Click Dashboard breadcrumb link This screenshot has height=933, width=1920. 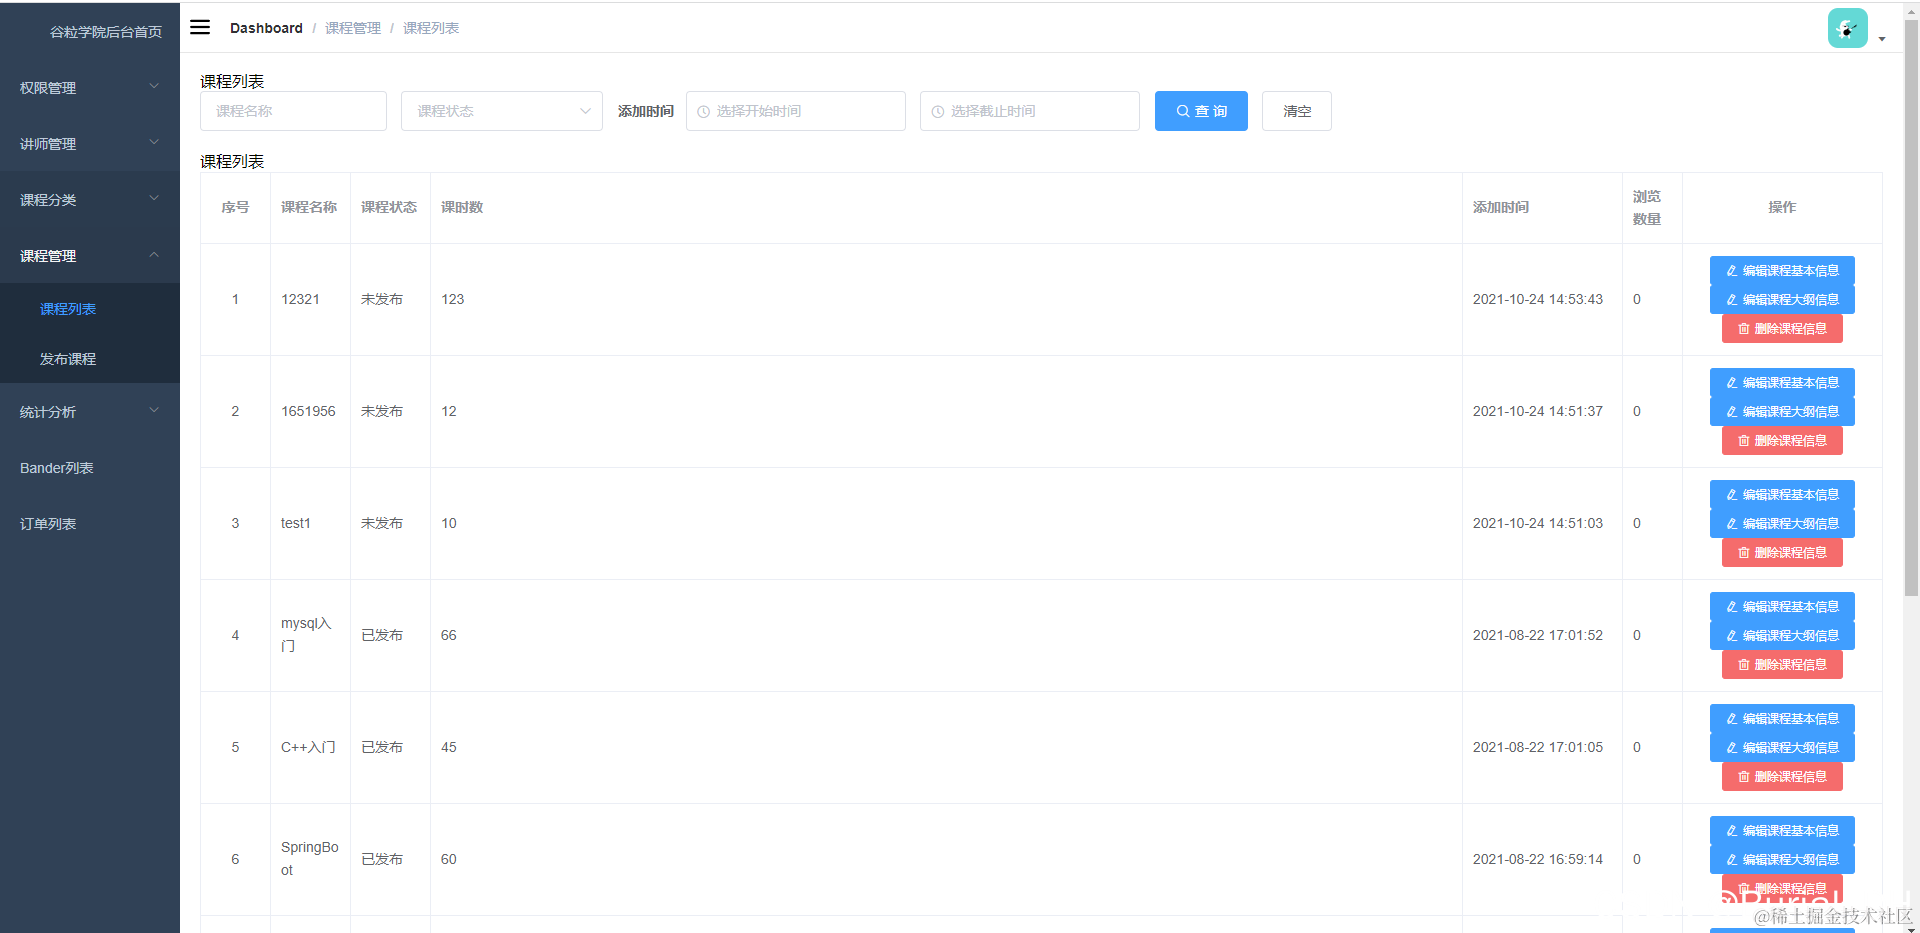(266, 28)
